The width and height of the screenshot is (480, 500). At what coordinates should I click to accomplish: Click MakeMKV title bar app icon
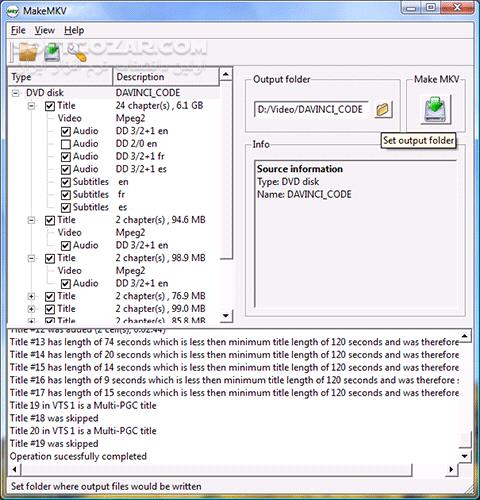click(x=13, y=11)
